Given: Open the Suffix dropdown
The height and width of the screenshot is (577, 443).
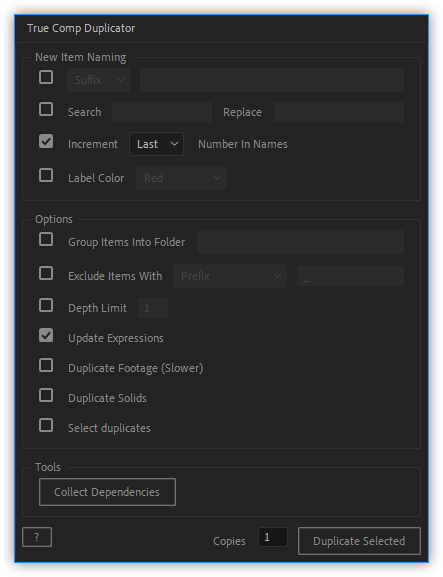Looking at the screenshot, I should [98, 80].
